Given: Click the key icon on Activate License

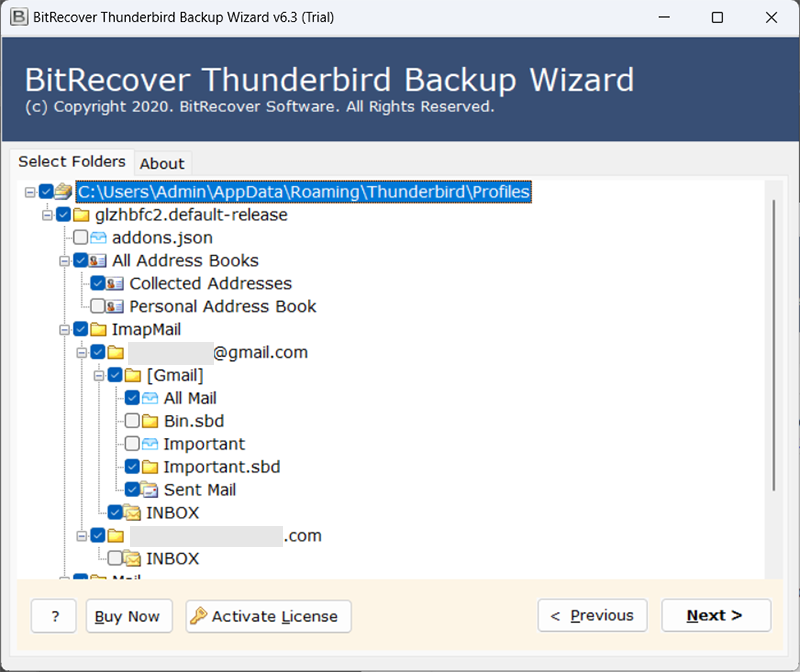Looking at the screenshot, I should 198,616.
